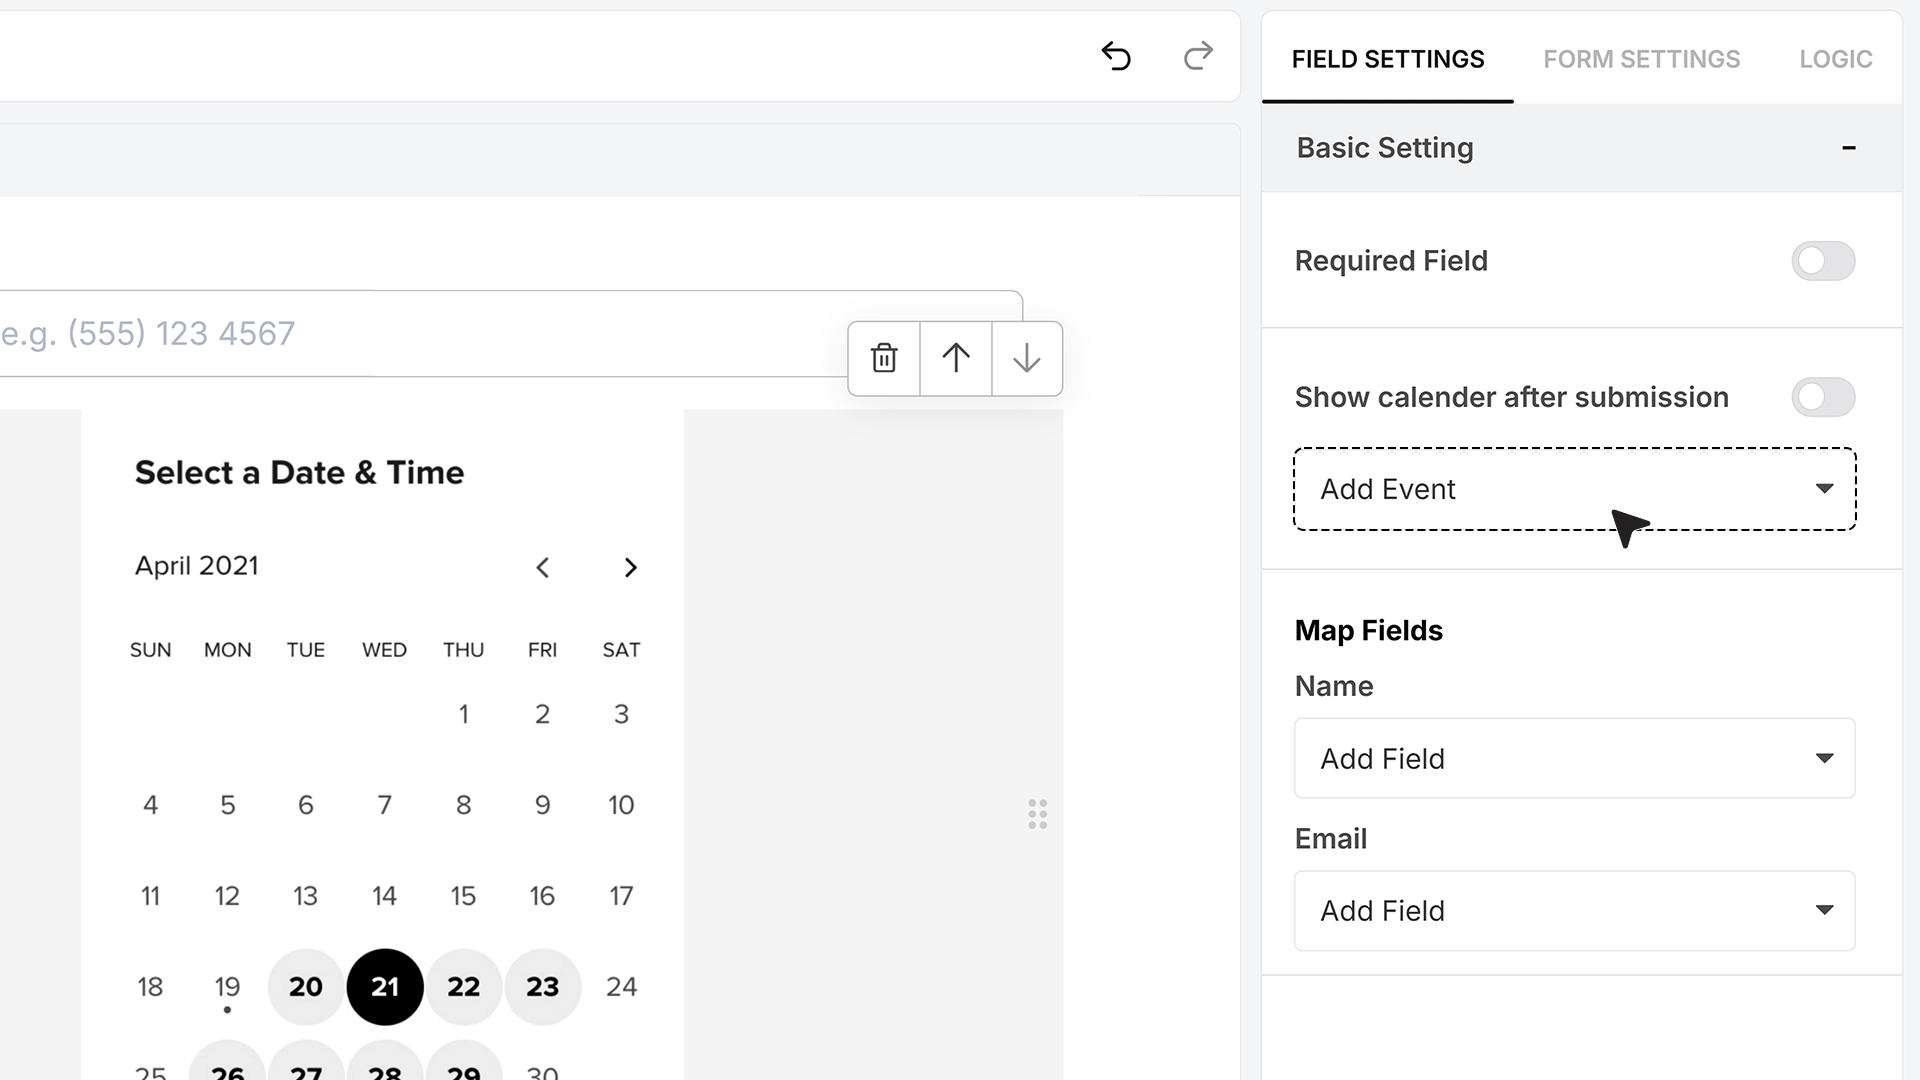Click date 19 in calendar
Image resolution: width=1920 pixels, height=1080 pixels.
tap(228, 987)
